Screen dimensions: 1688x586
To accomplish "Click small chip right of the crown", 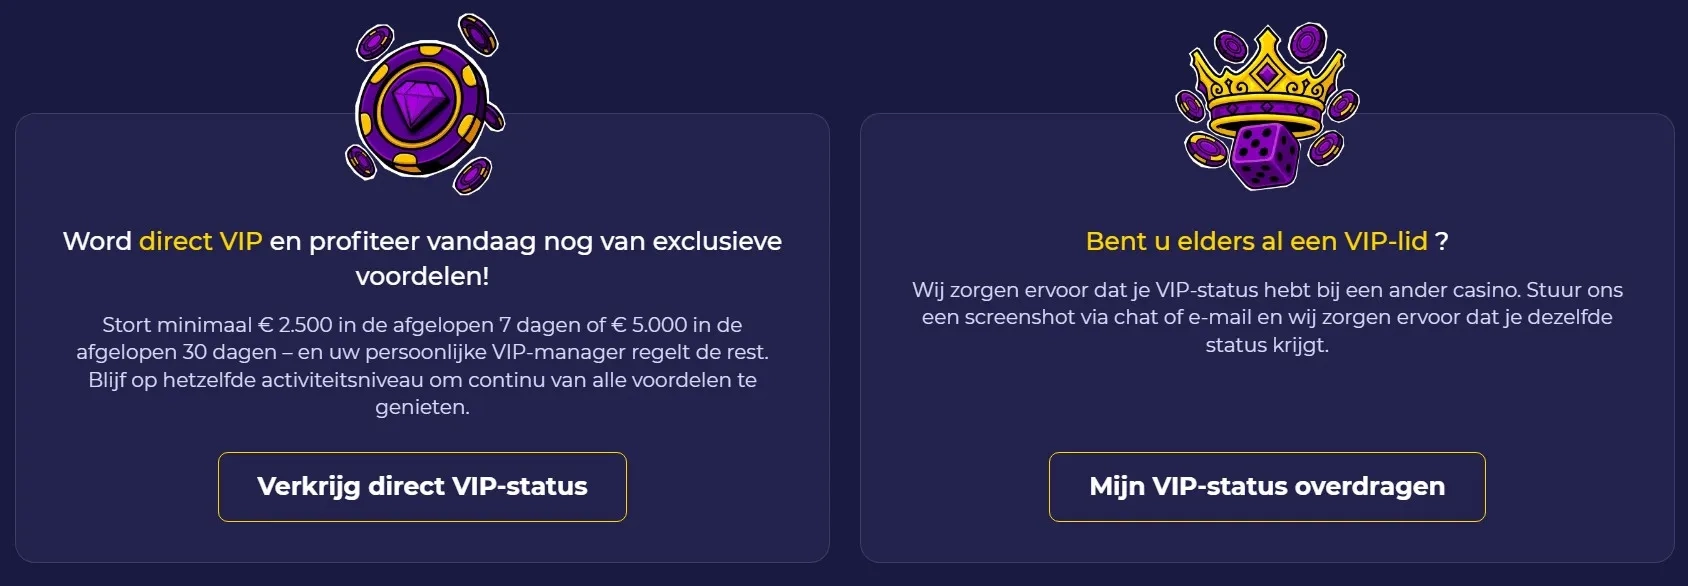I will point(1342,104).
